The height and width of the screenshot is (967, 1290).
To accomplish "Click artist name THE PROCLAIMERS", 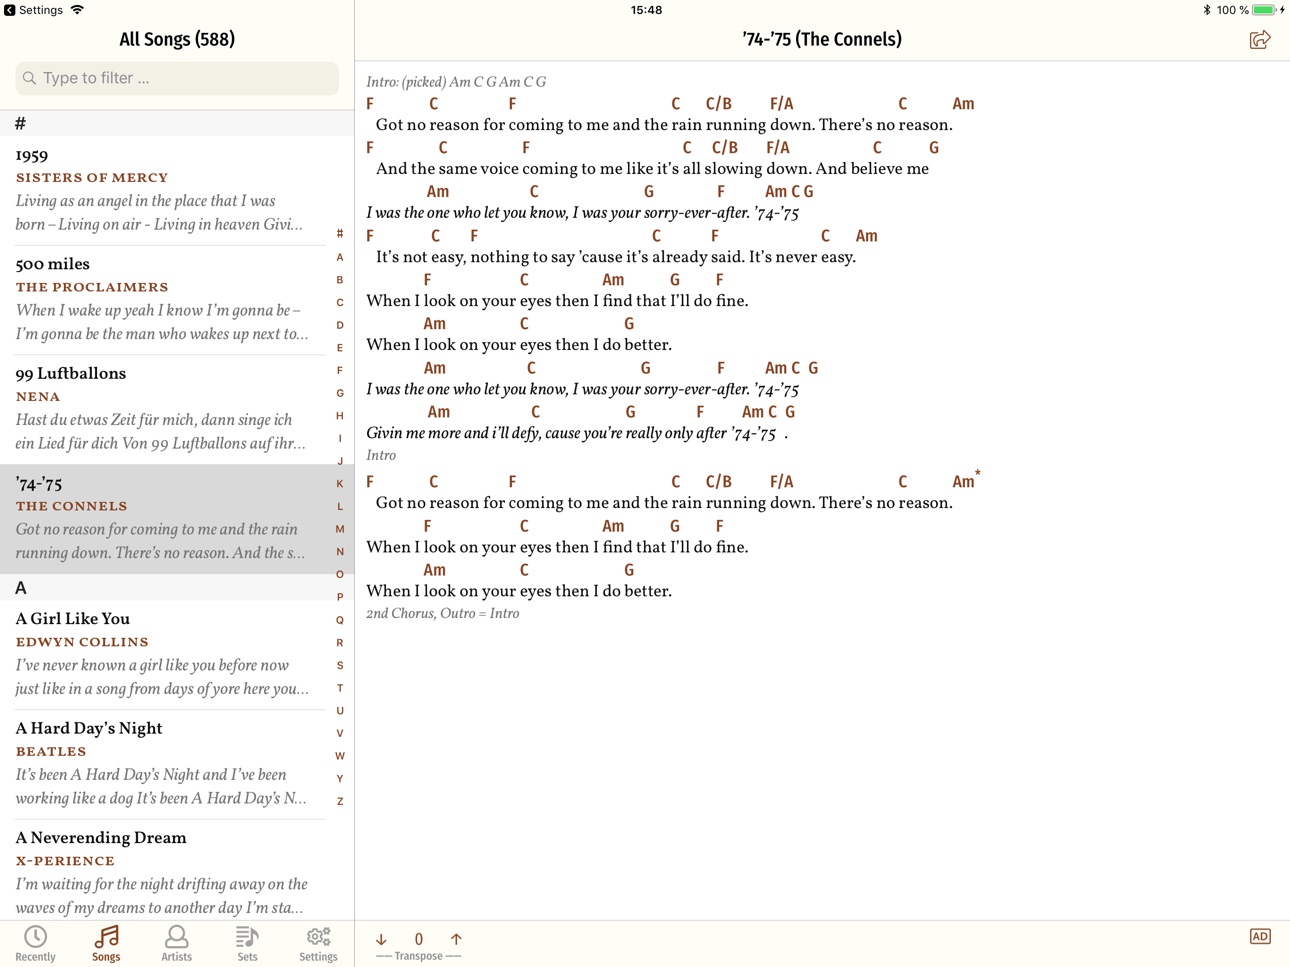I will [92, 287].
